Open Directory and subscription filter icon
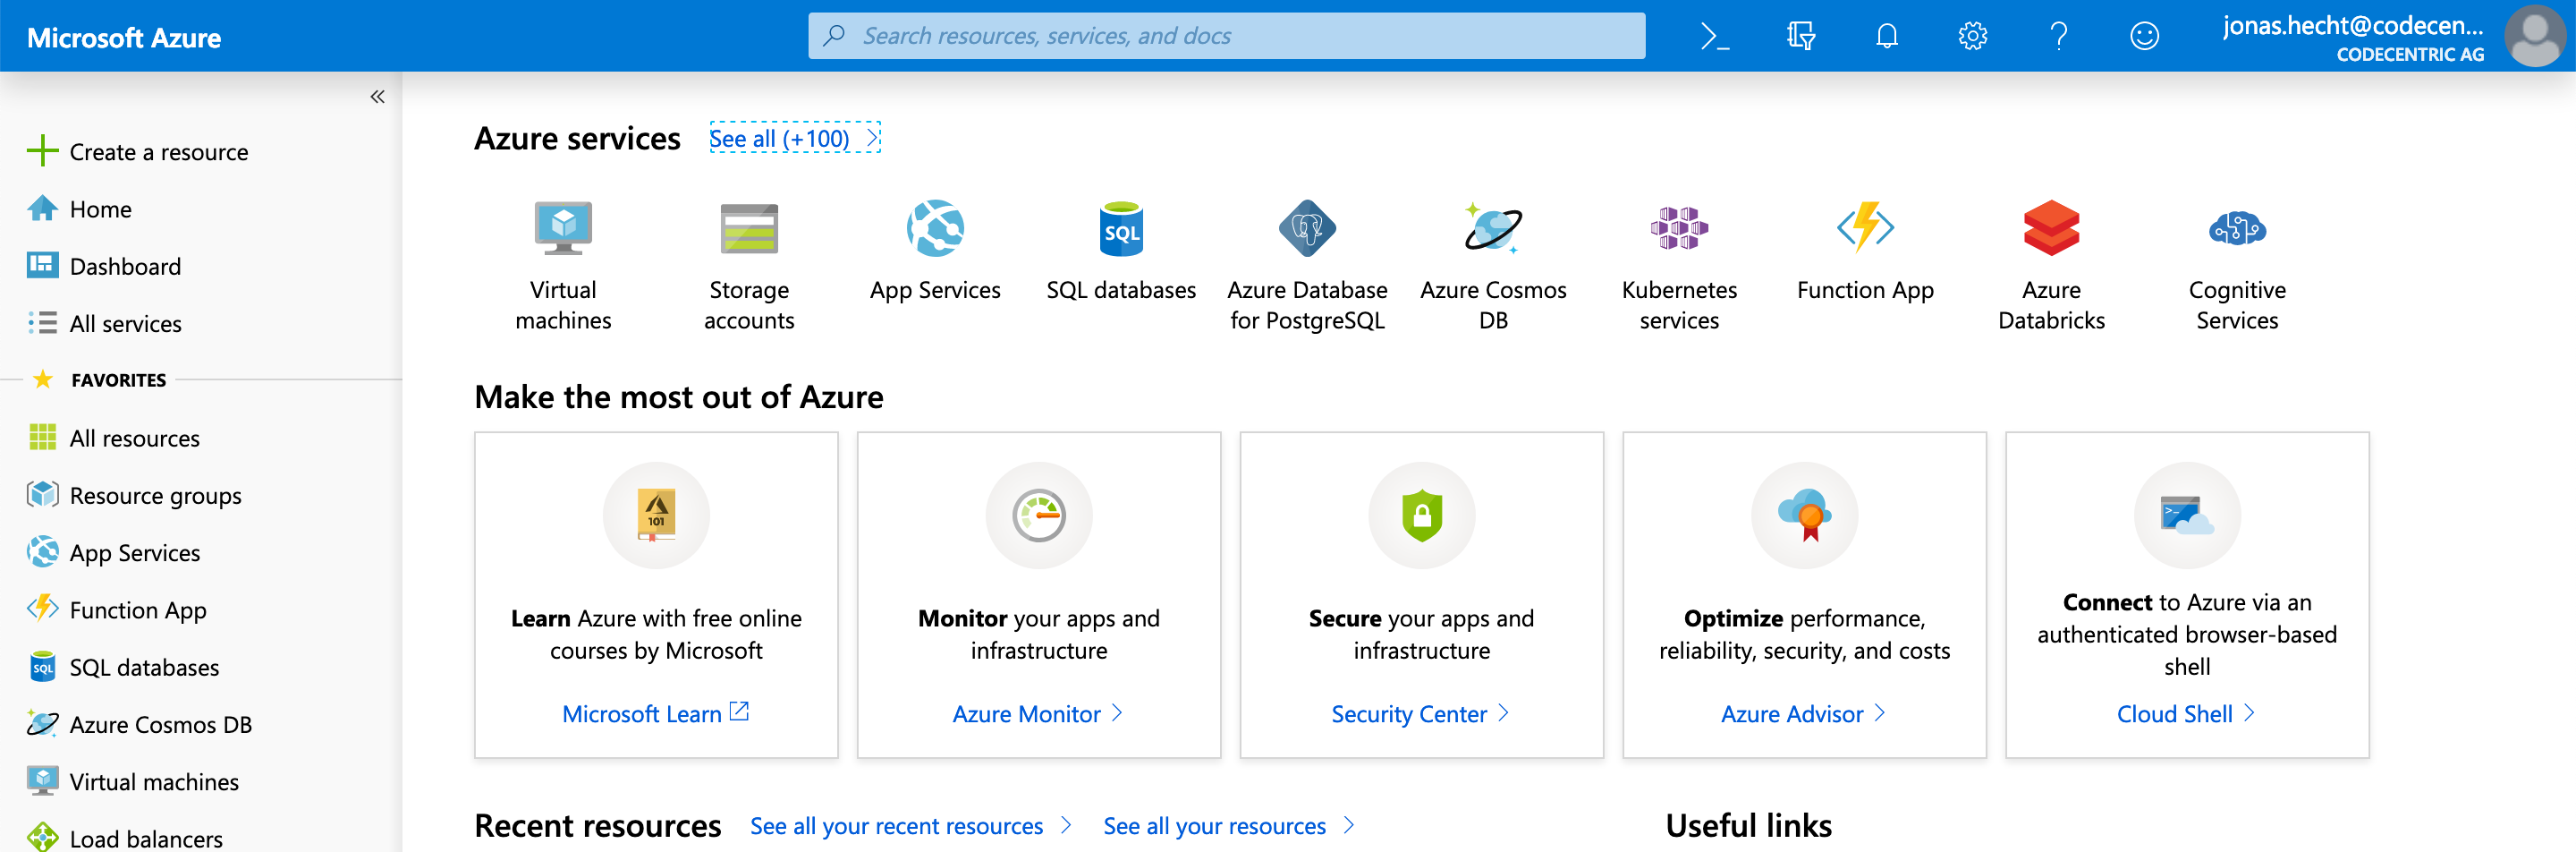This screenshot has height=852, width=2576. pos(1801,37)
